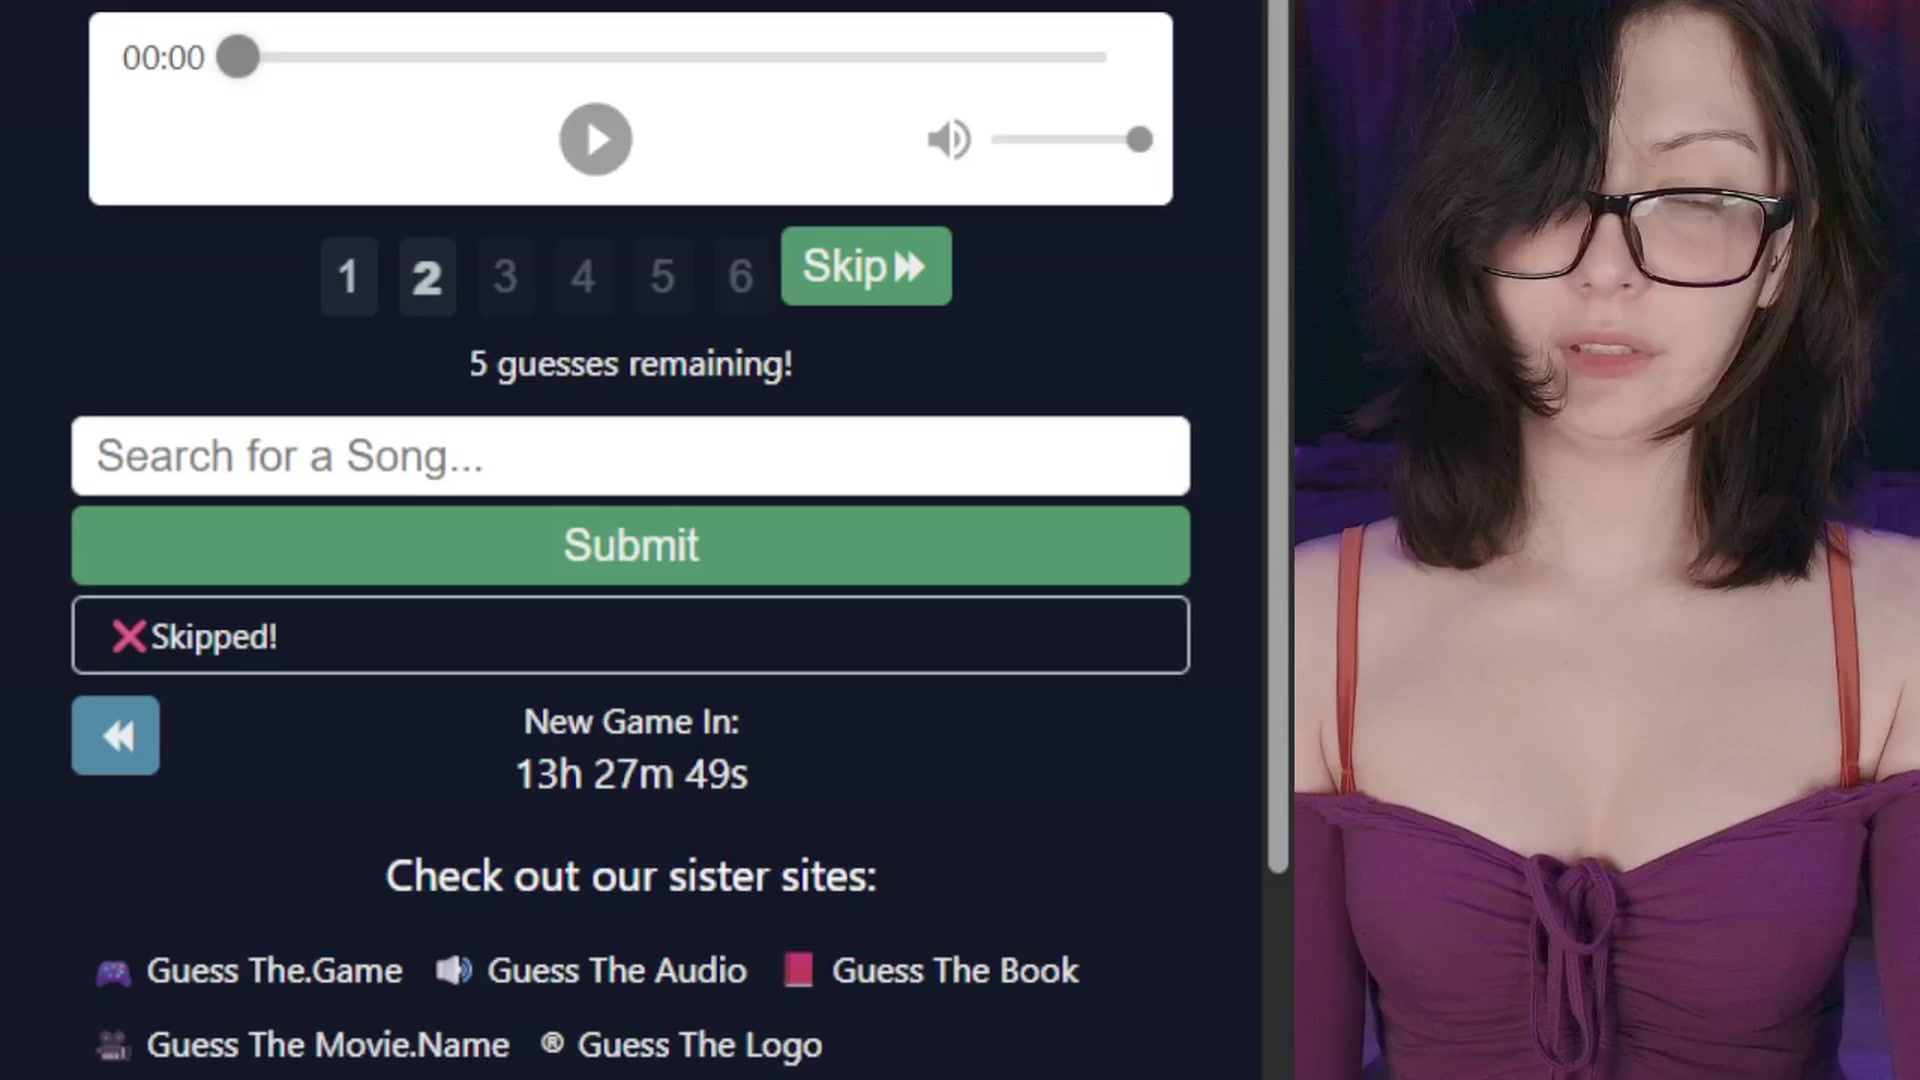The image size is (1920, 1080).
Task: Open the Guess The Movie.Name link
Action: coord(328,1044)
